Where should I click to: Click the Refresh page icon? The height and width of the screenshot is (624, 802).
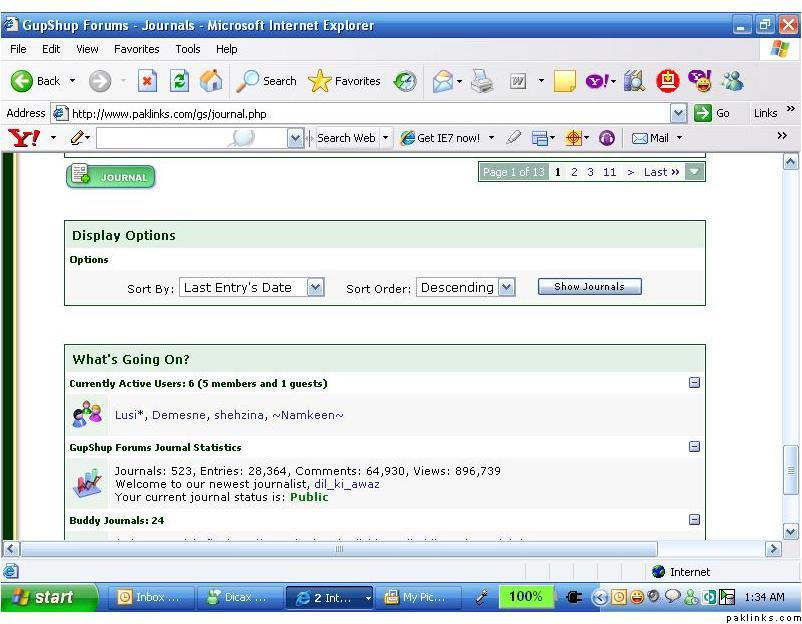pos(179,81)
